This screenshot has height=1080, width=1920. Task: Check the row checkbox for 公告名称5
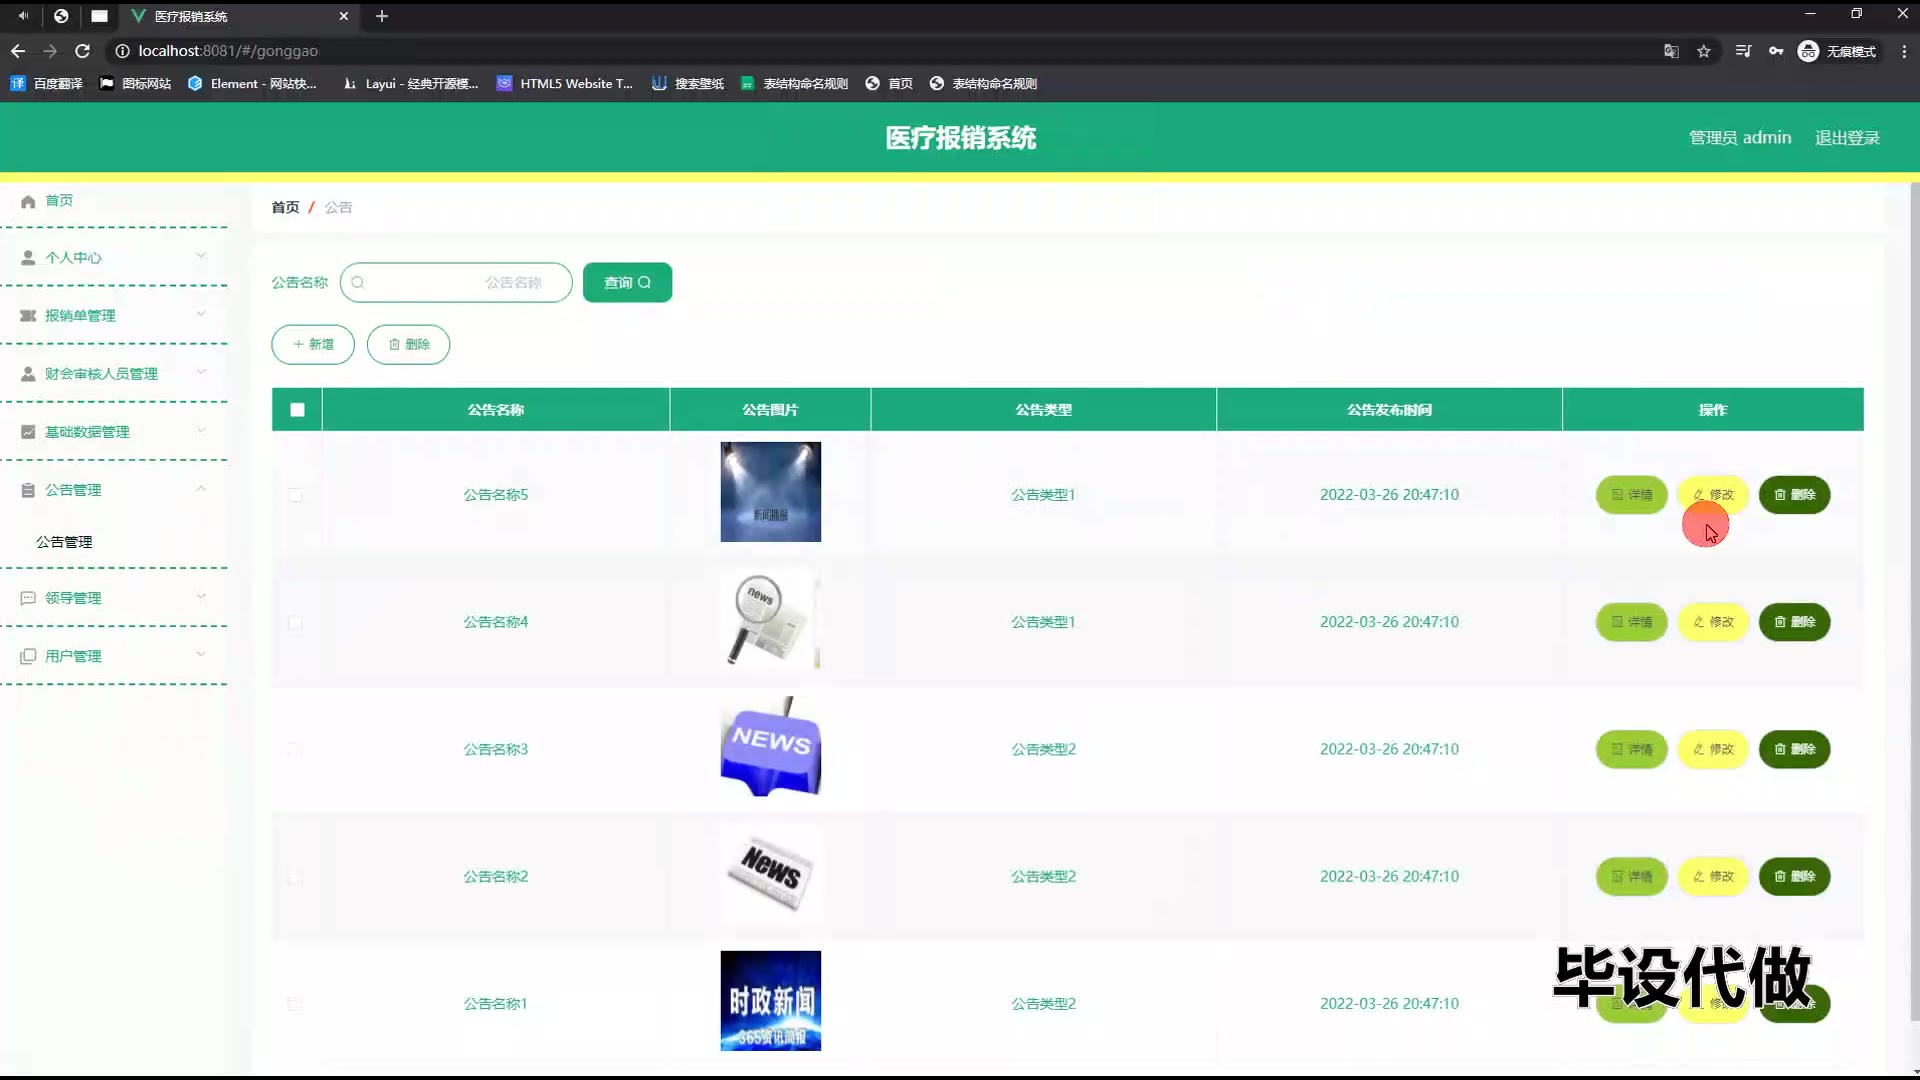[295, 495]
